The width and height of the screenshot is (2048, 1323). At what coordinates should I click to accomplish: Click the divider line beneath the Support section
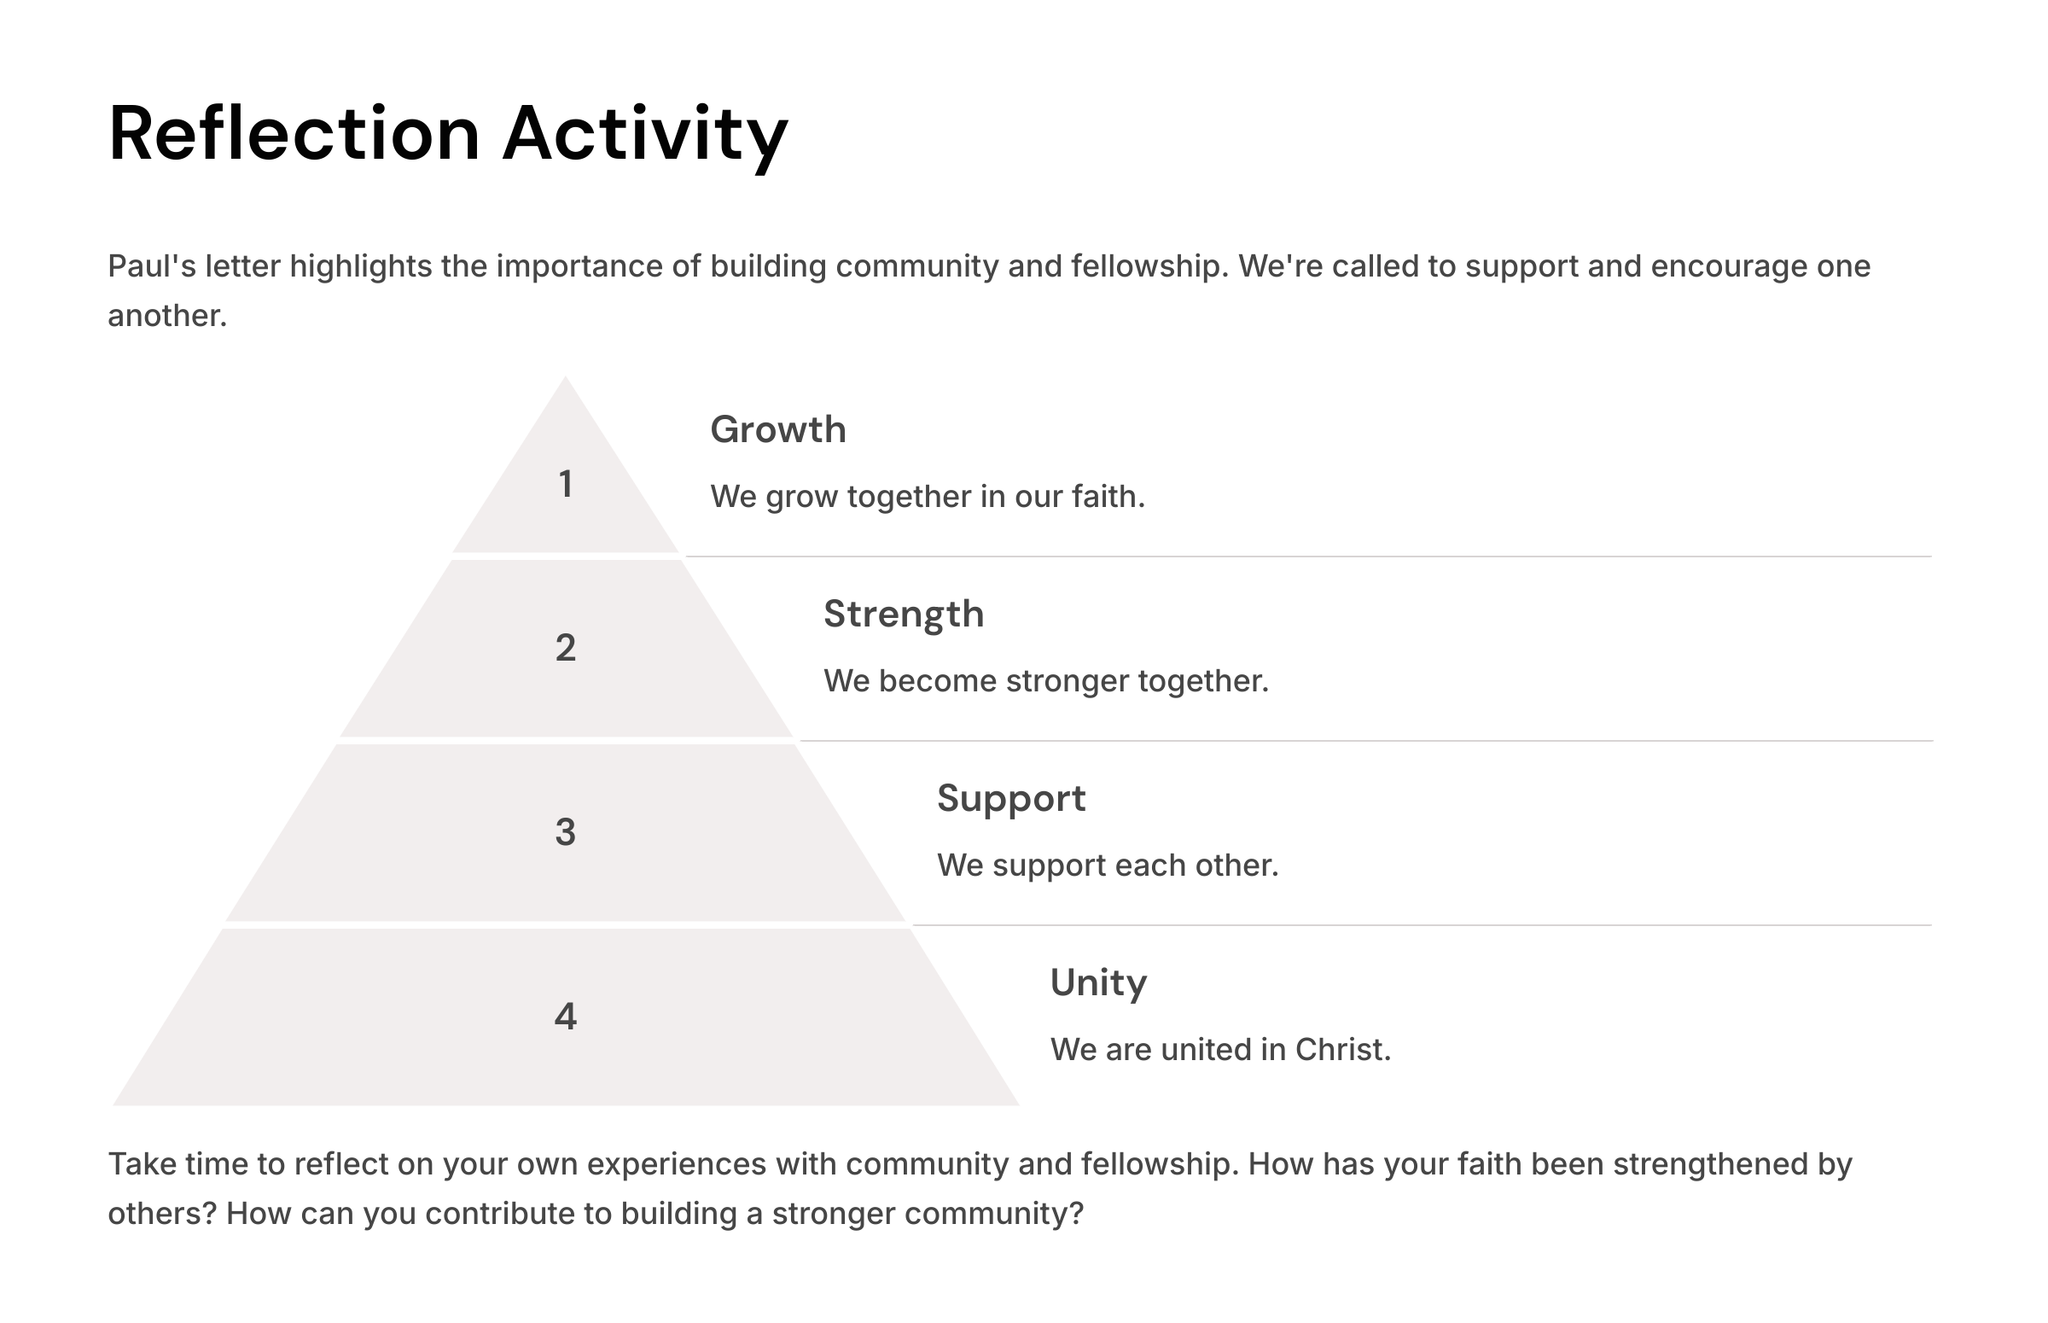1421,925
